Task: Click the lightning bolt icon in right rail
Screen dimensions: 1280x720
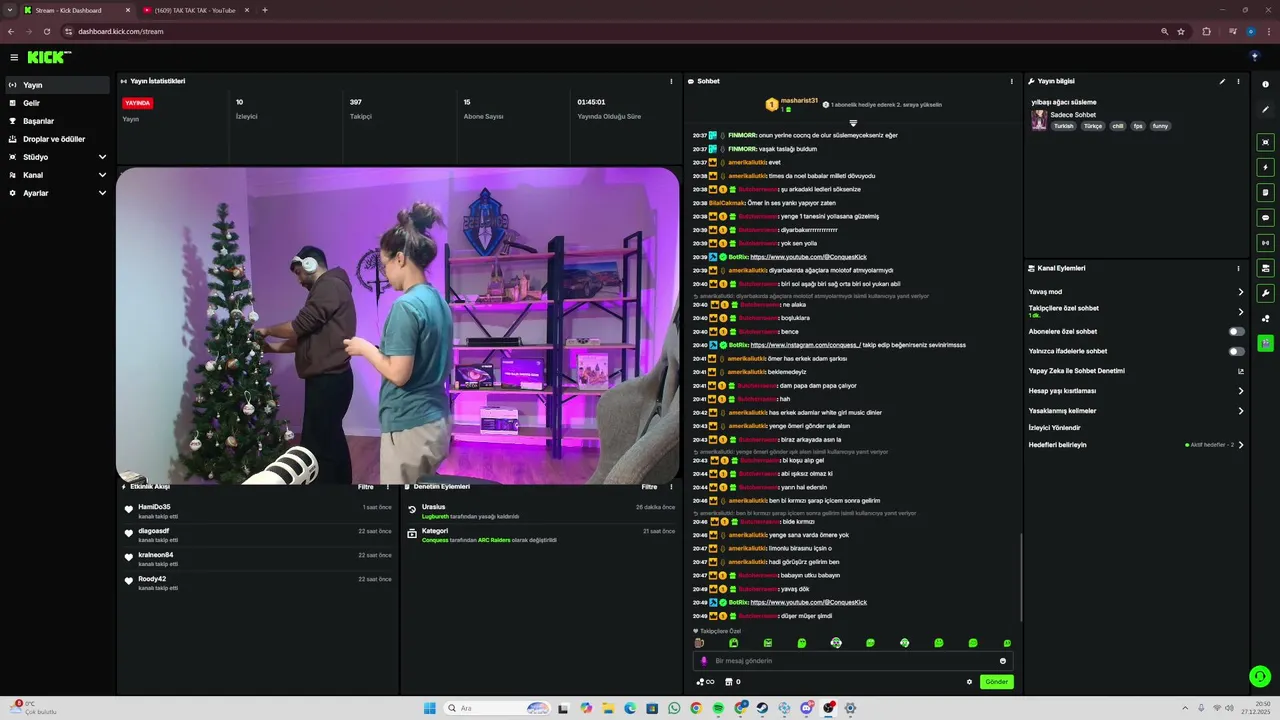Action: 1265,167
